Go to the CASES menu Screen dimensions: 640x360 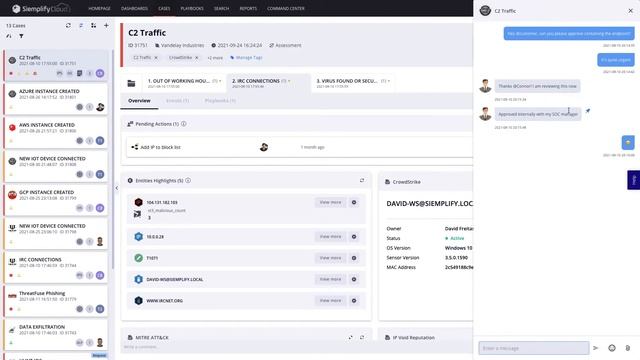click(x=164, y=9)
